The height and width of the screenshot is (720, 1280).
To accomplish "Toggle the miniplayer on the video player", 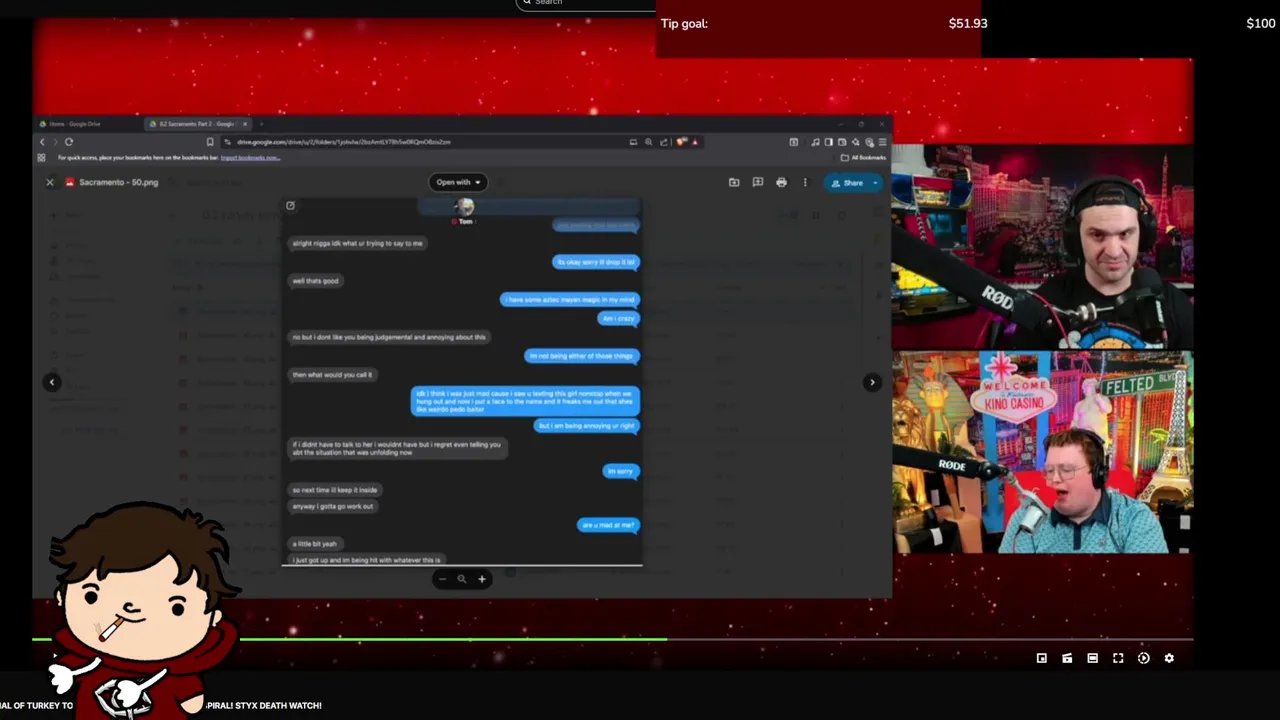I will click(1042, 658).
